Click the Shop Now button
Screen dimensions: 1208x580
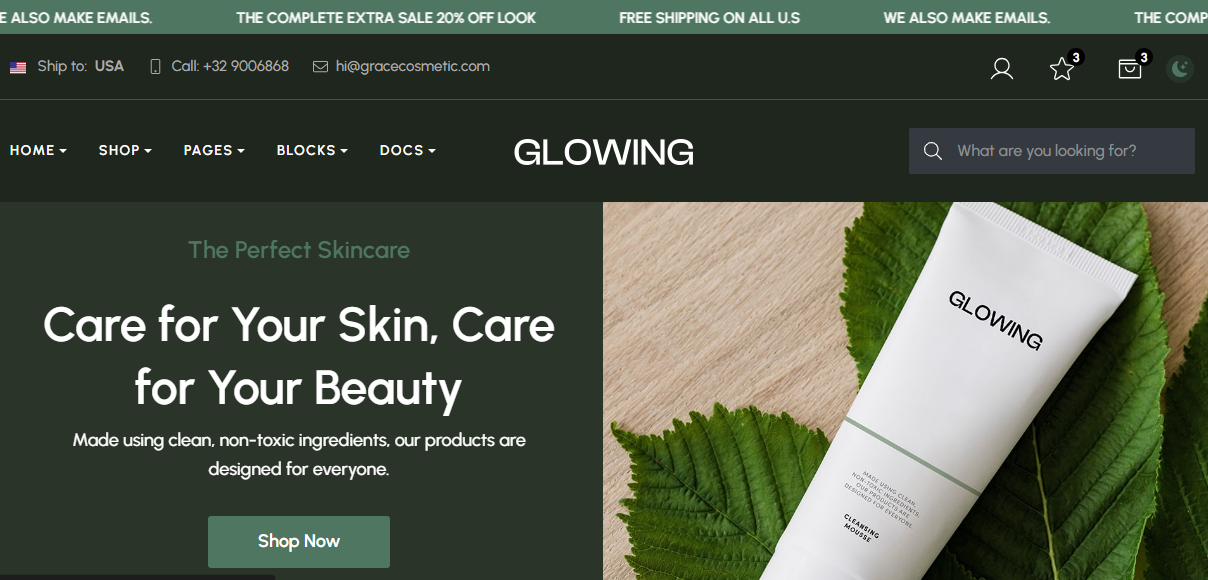(x=299, y=541)
